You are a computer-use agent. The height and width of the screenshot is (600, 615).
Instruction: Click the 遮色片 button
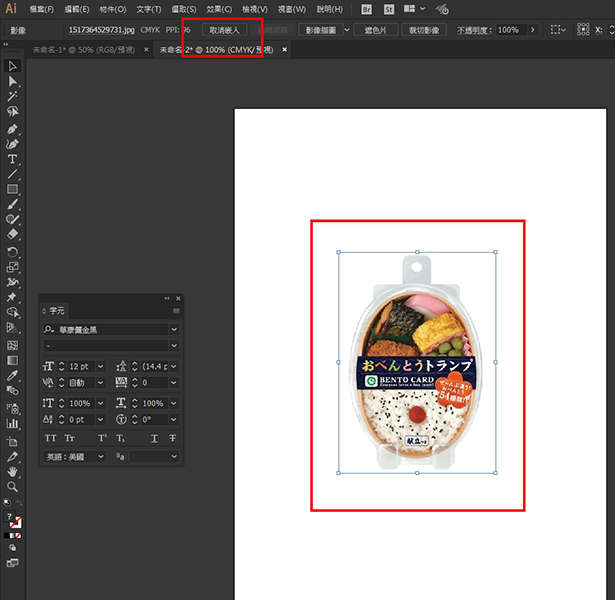[376, 30]
